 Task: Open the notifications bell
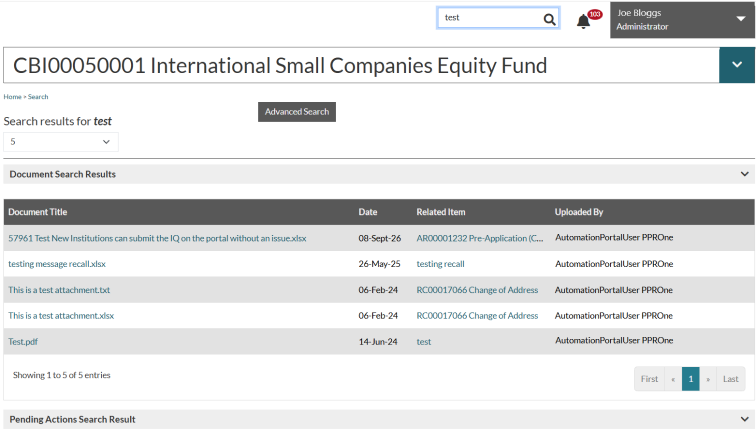click(583, 21)
